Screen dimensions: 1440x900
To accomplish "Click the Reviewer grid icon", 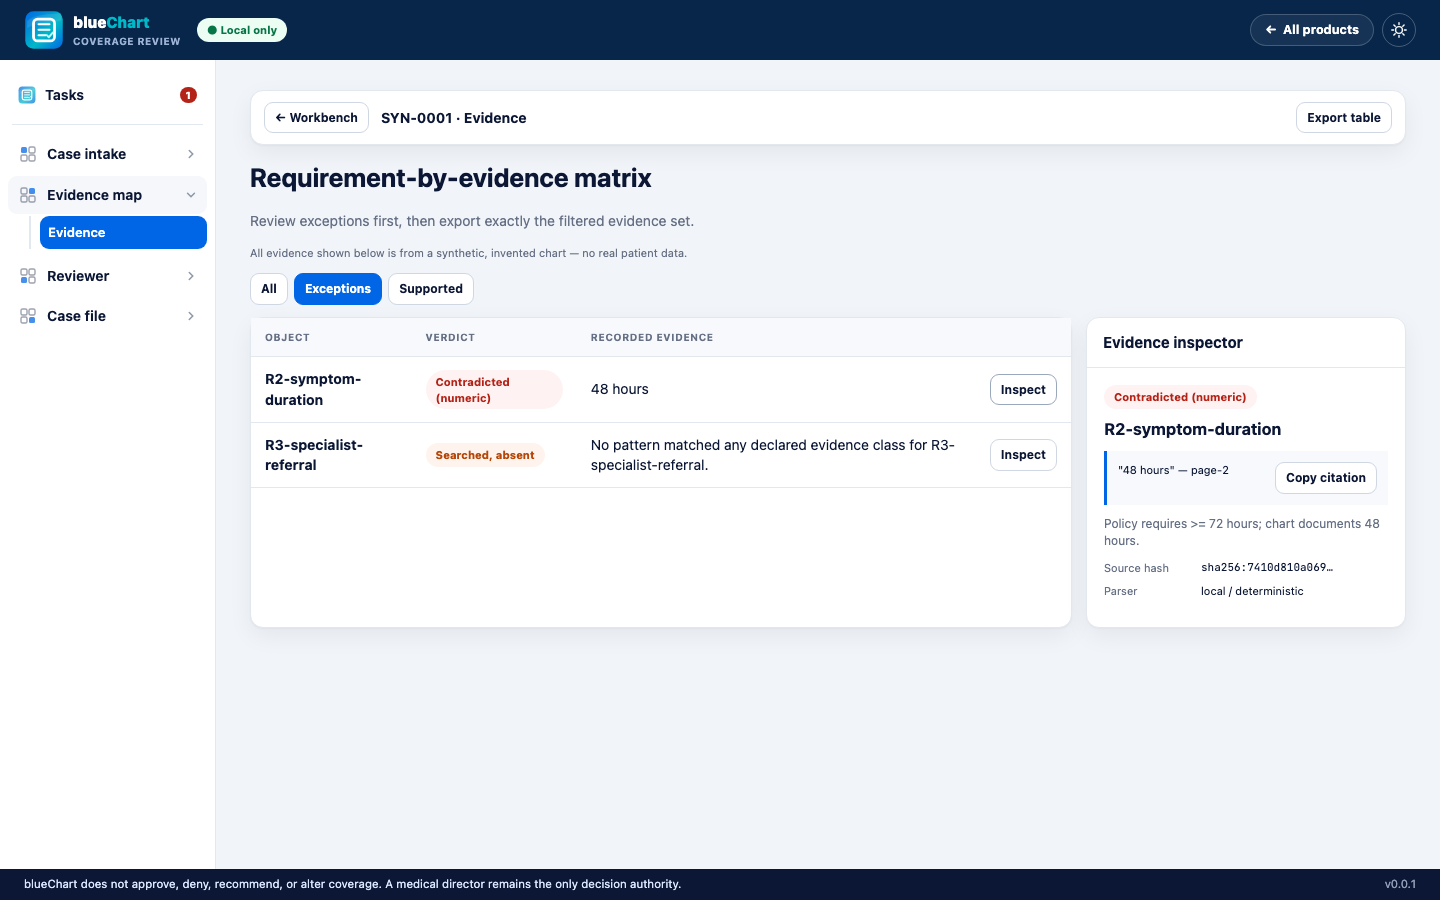I will 28,276.
